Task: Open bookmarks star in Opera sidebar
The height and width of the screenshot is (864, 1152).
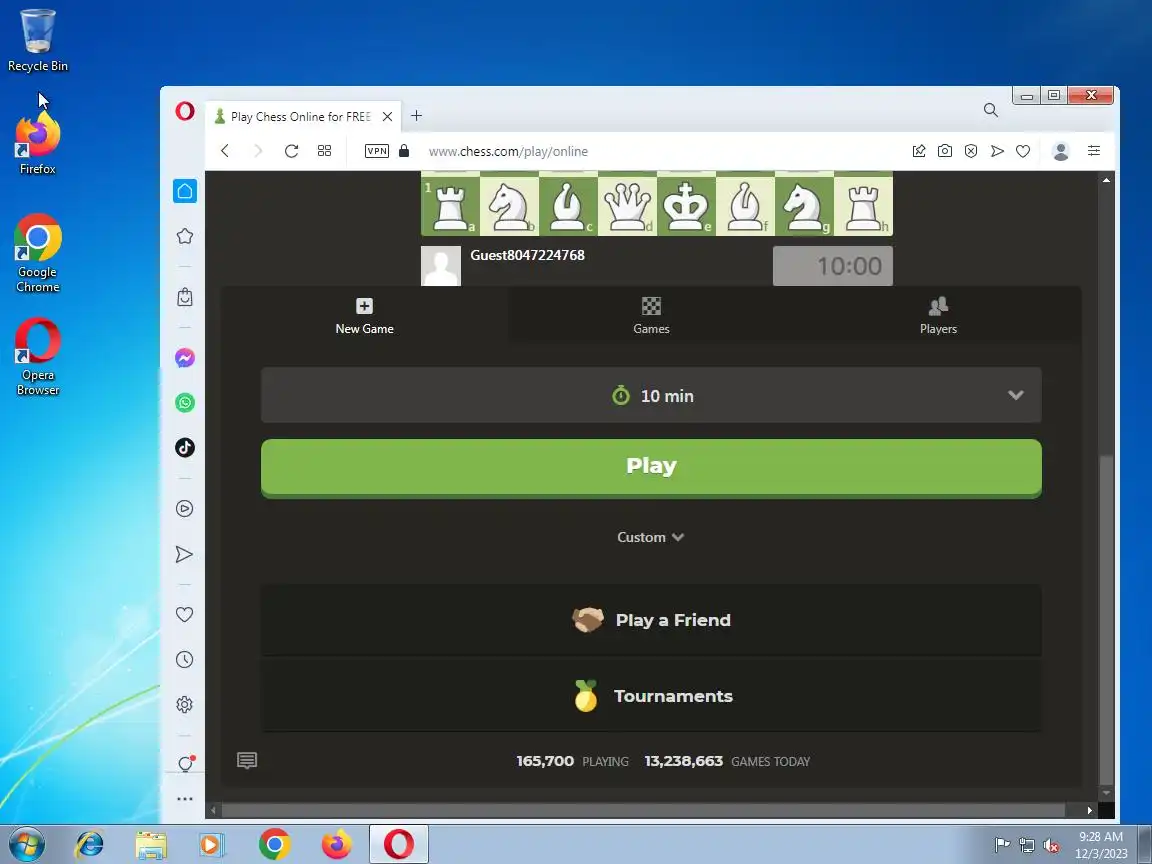Action: point(185,236)
